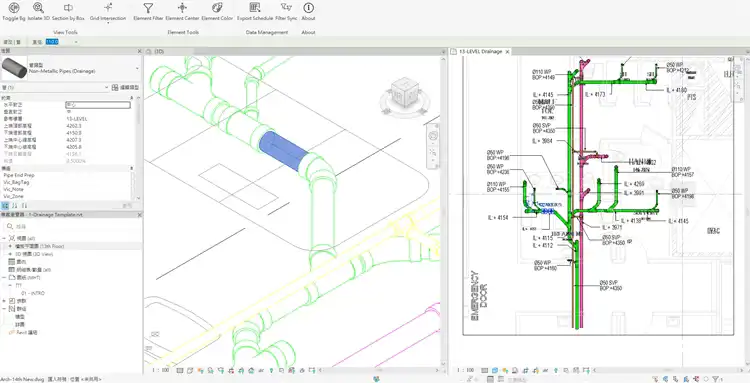Click the Pipe End Prep property
Viewport: 750px width, 383px height.
click(19, 175)
